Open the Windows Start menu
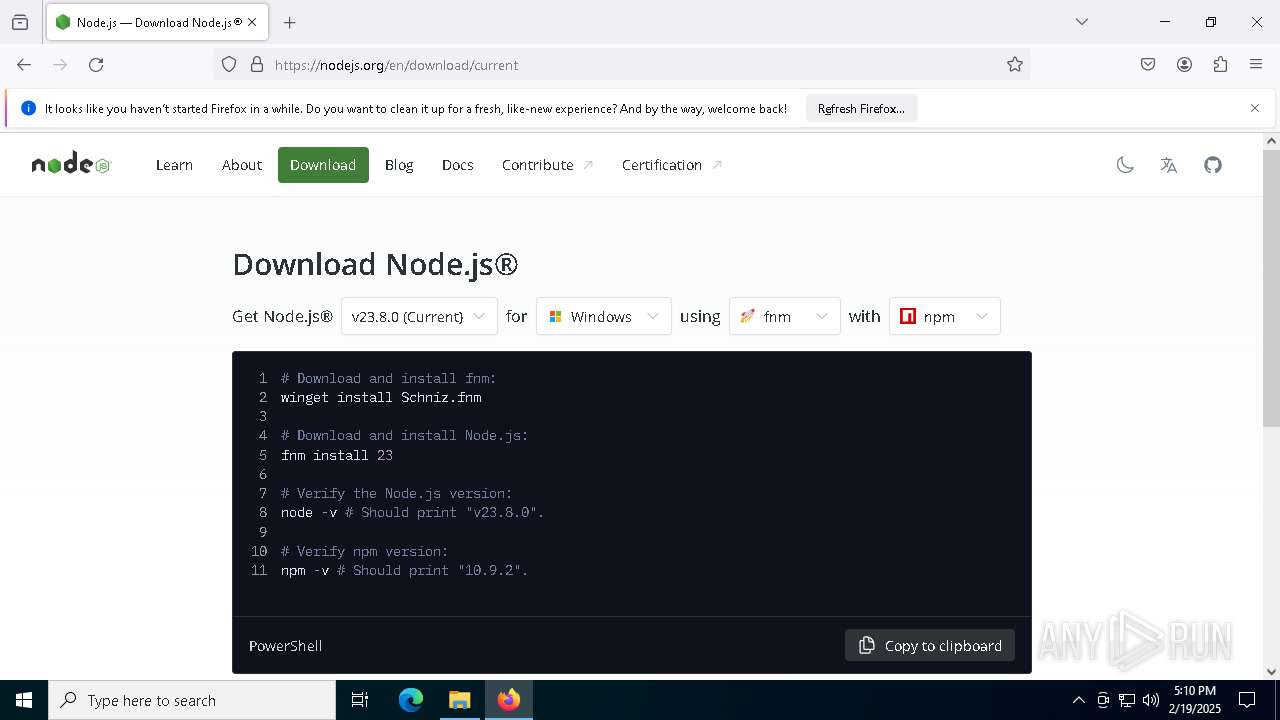Screen dimensions: 1280x720 pyautogui.click(x=24, y=700)
